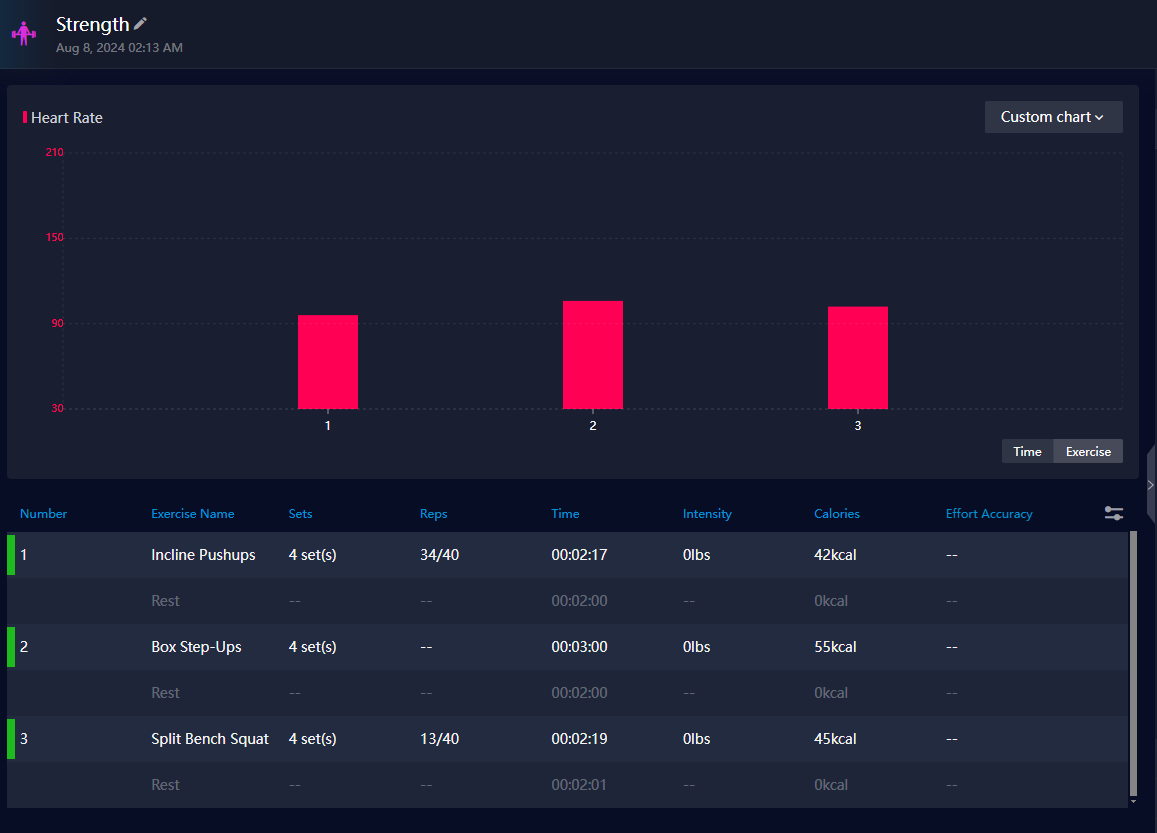Image resolution: width=1157 pixels, height=833 pixels.
Task: Open the Custom chart dropdown
Action: 1053,117
